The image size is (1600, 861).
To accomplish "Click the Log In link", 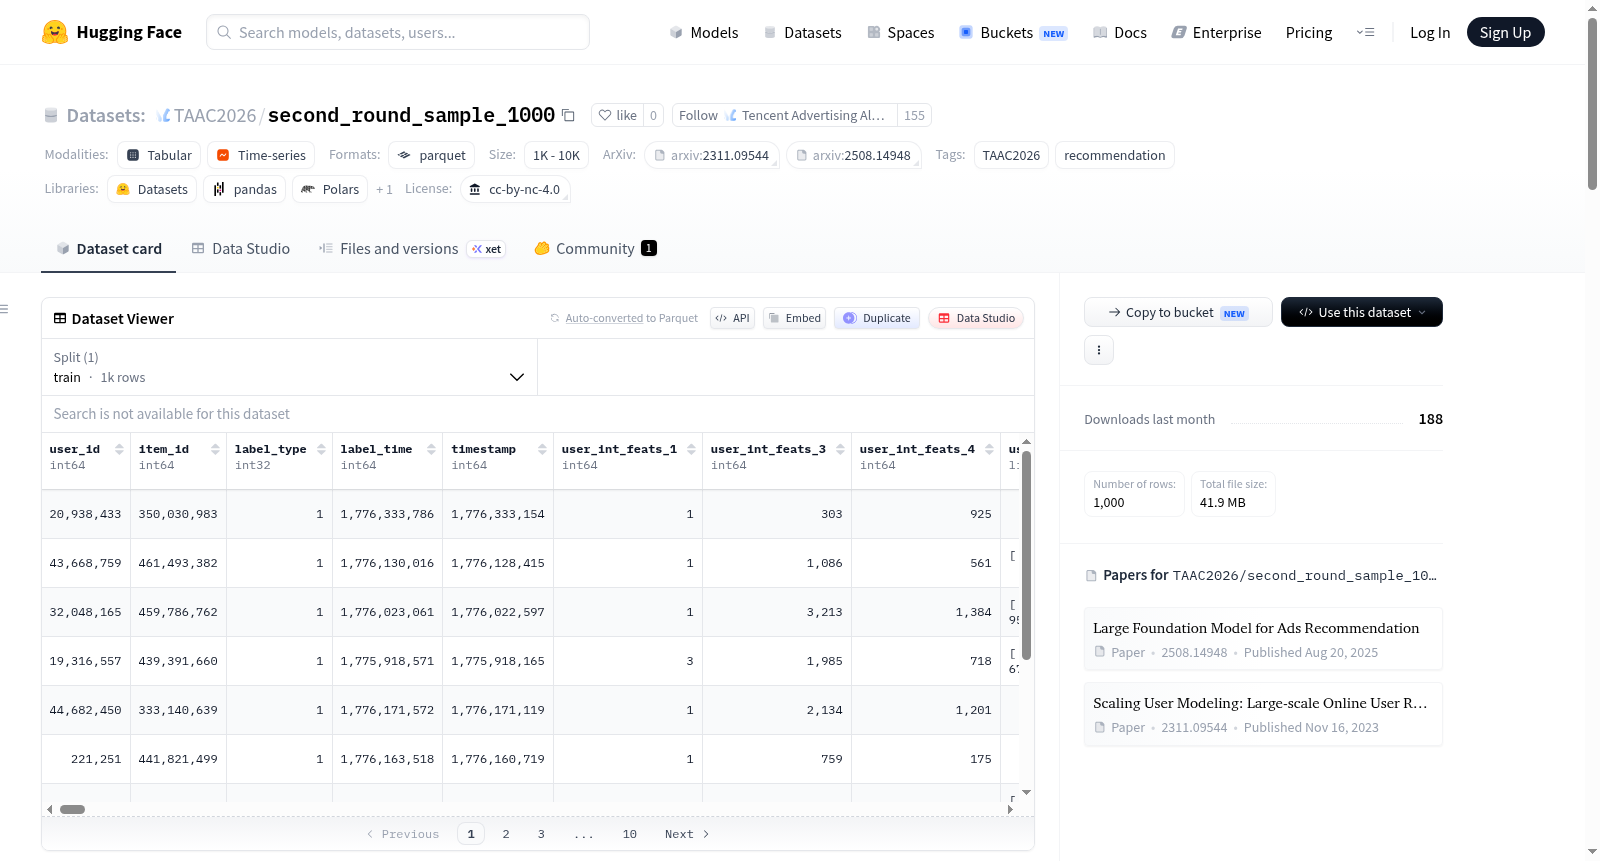I will click(x=1430, y=32).
